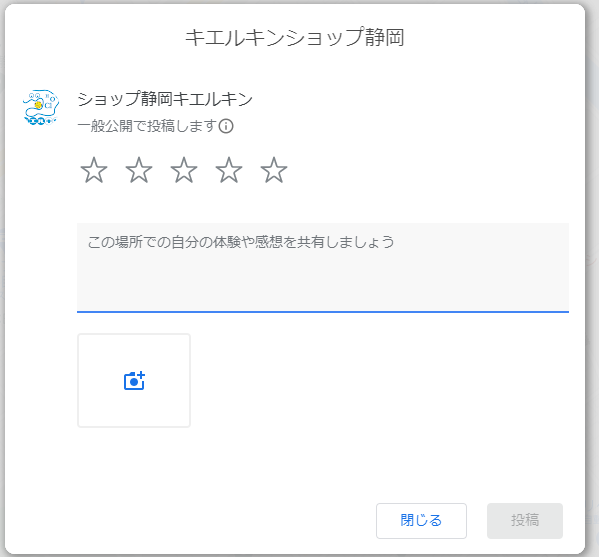Click the blue camera add-photo icon
Viewport: 600px width, 559px height.
[x=134, y=381]
